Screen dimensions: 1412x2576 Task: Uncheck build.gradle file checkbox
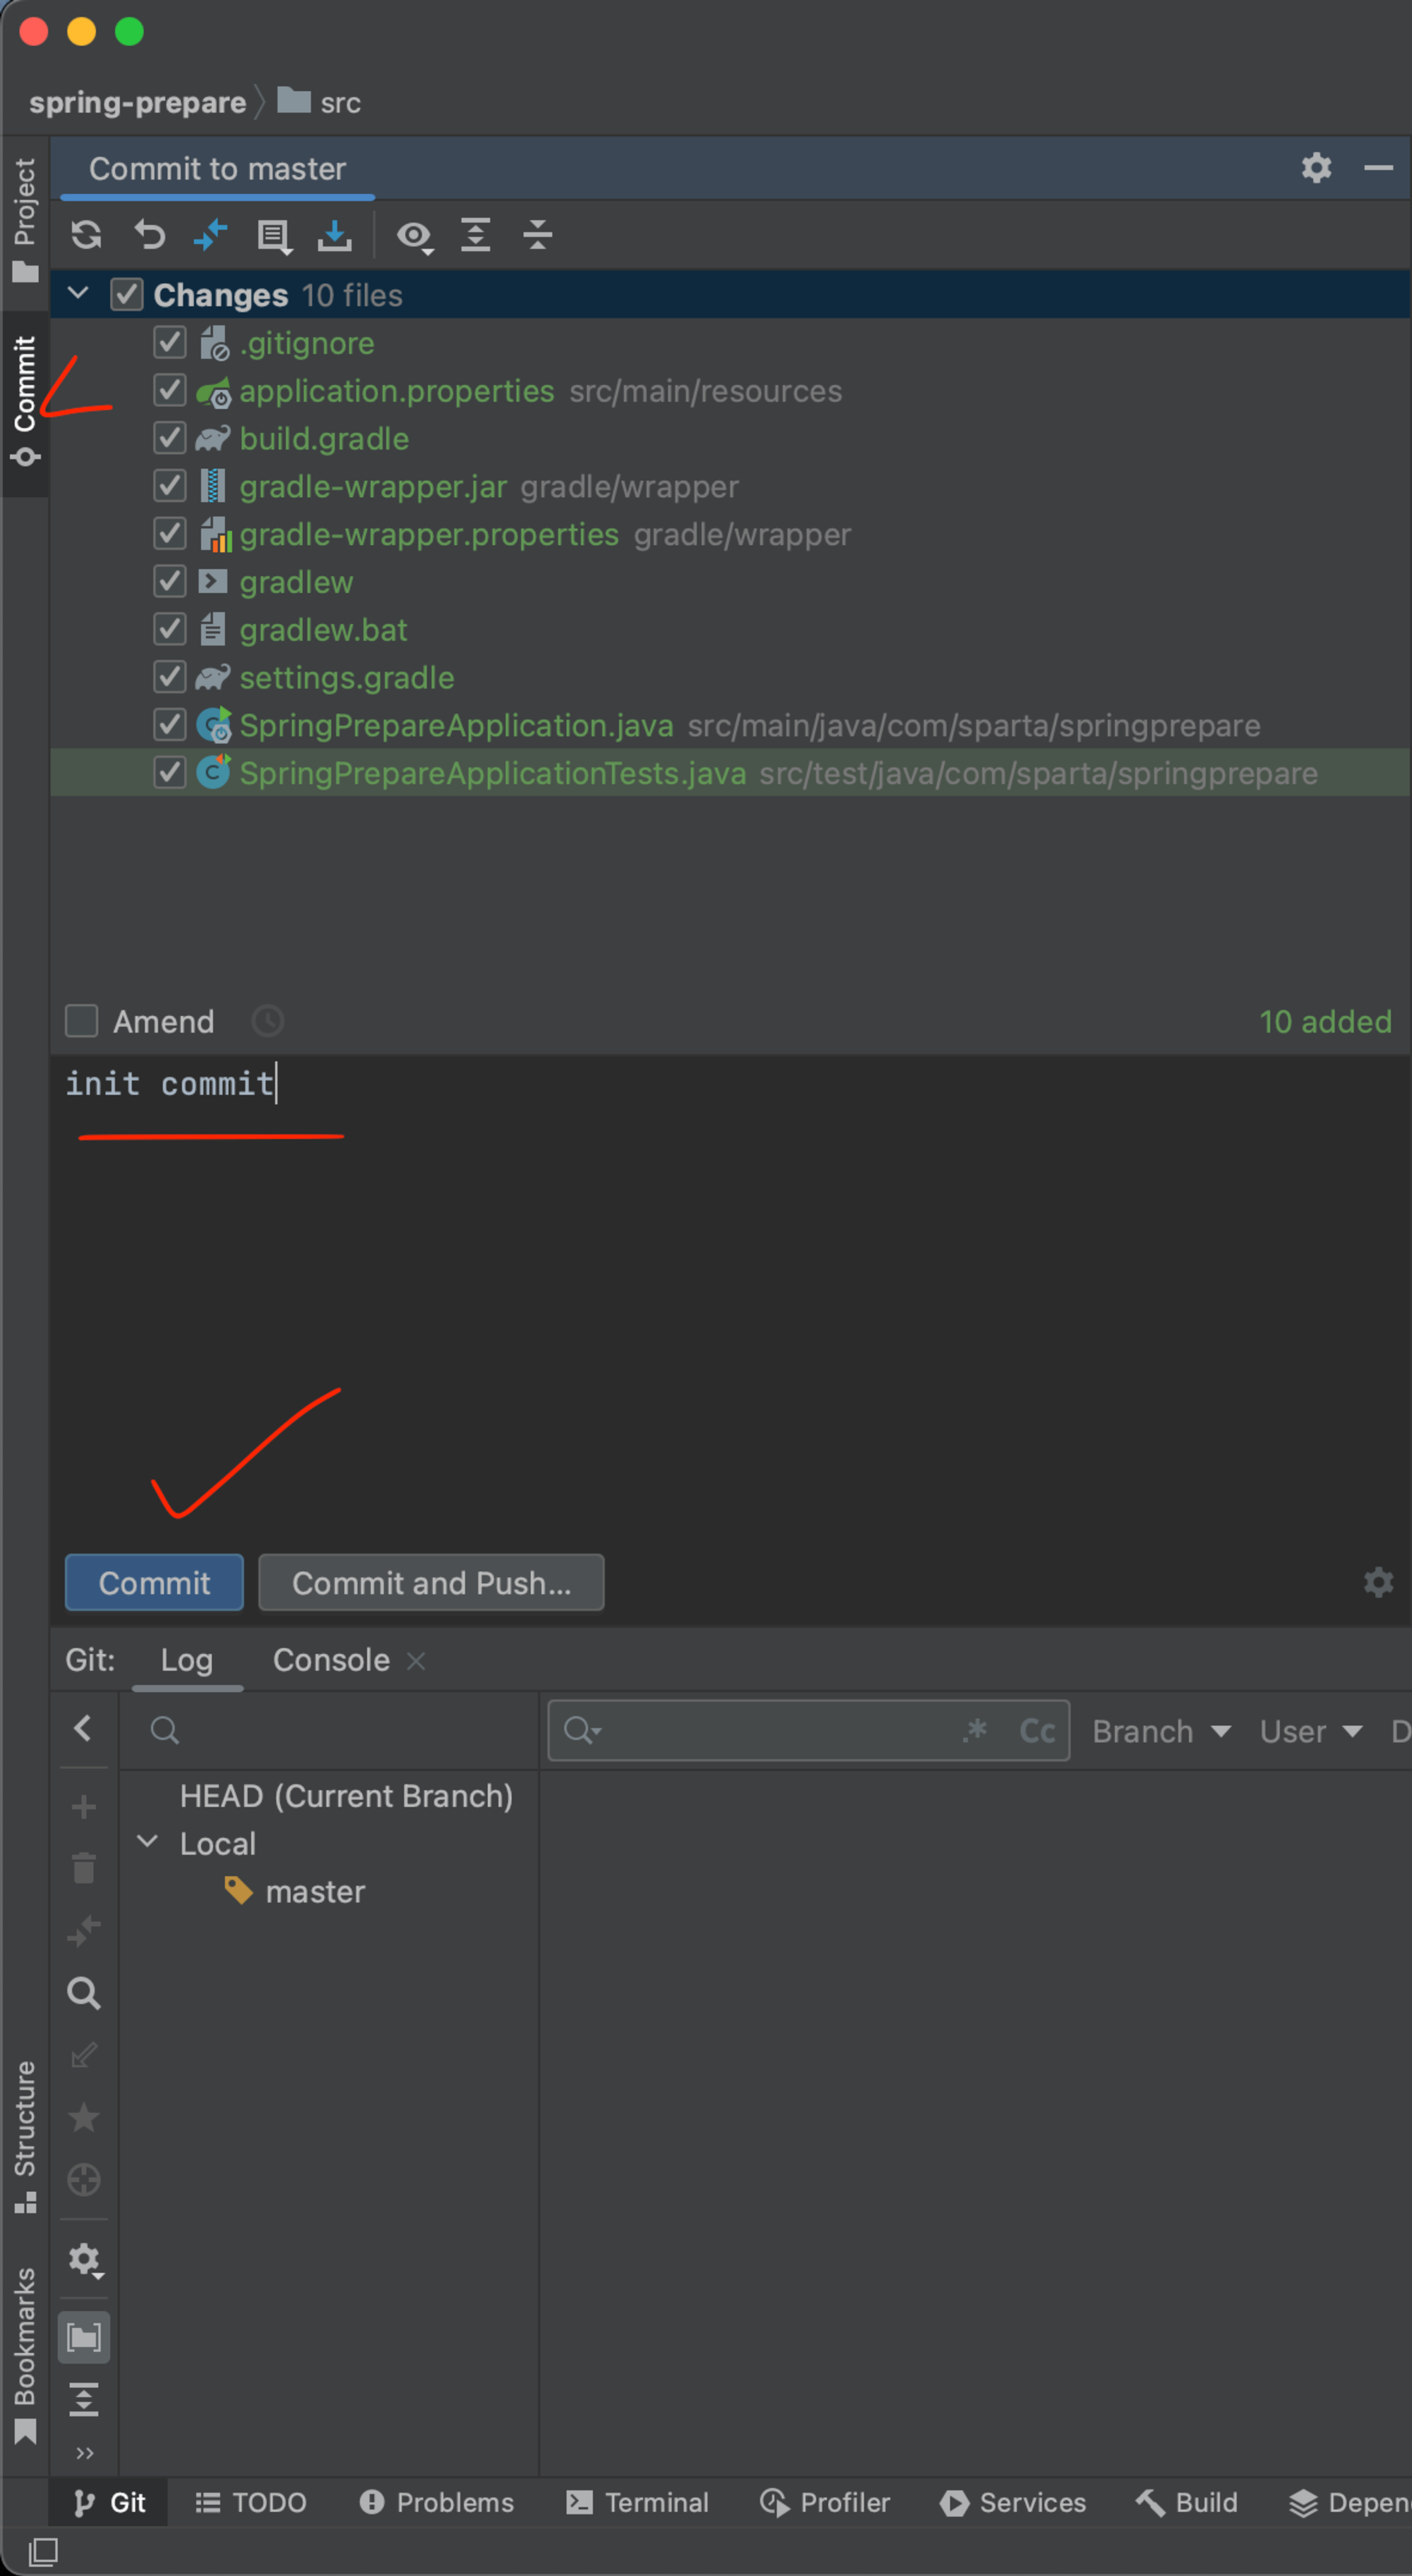(170, 439)
